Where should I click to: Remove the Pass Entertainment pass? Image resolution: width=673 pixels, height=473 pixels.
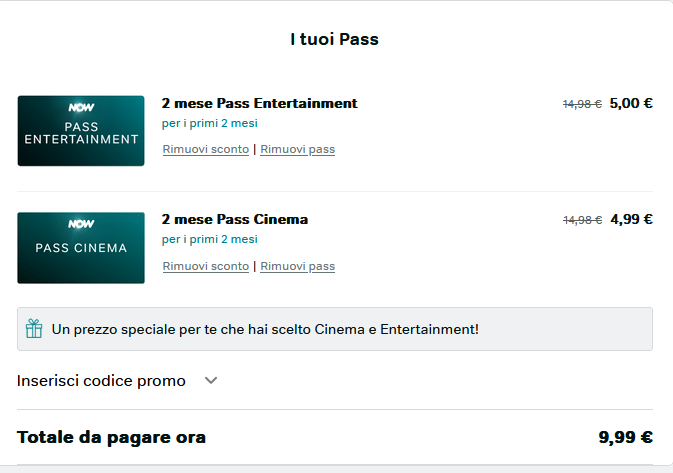[x=297, y=149]
